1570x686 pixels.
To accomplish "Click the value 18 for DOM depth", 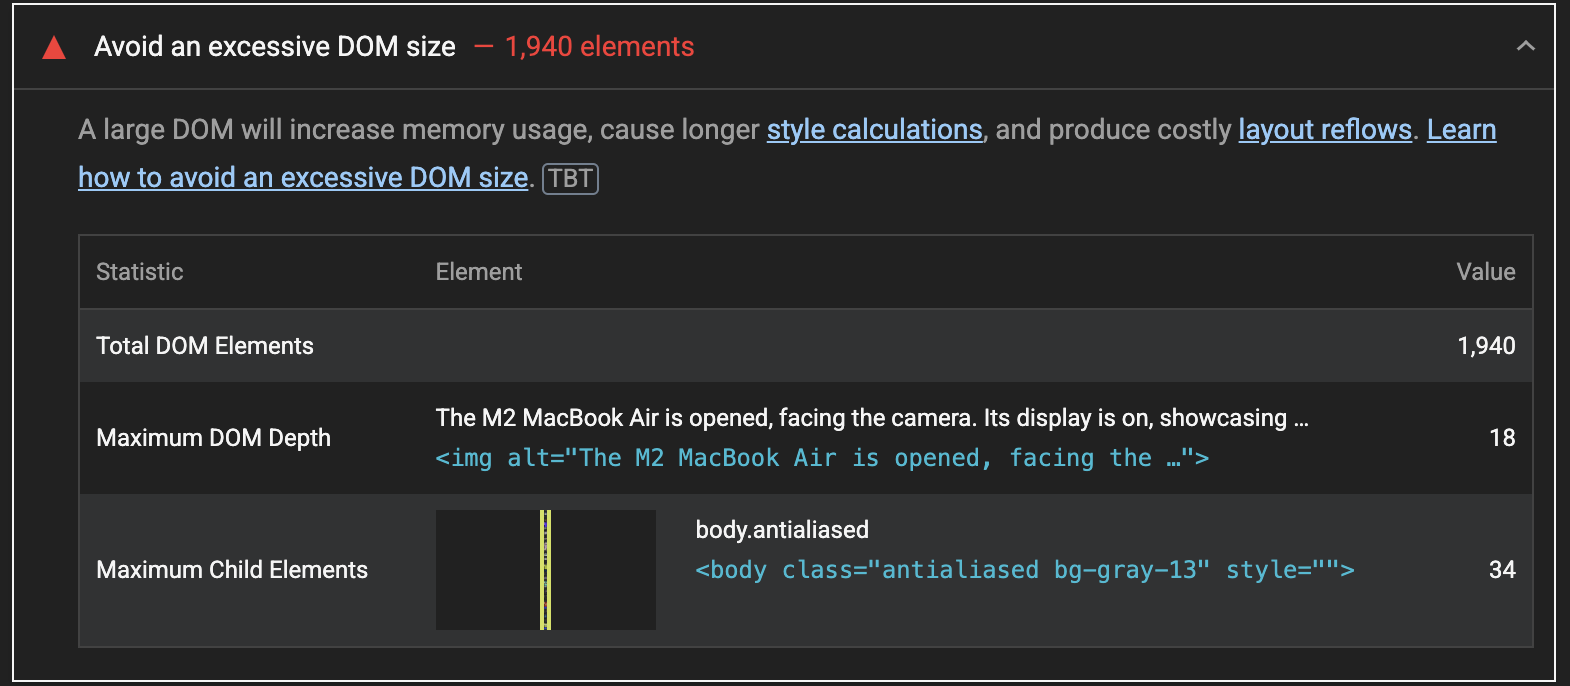I will click(1503, 437).
